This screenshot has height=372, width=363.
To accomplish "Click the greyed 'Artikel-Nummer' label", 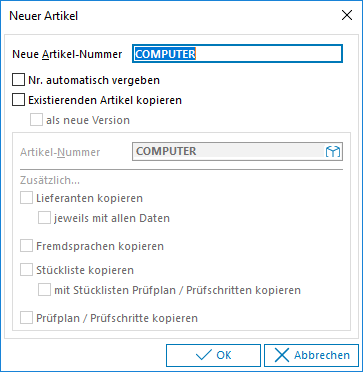I will [x=60, y=152].
